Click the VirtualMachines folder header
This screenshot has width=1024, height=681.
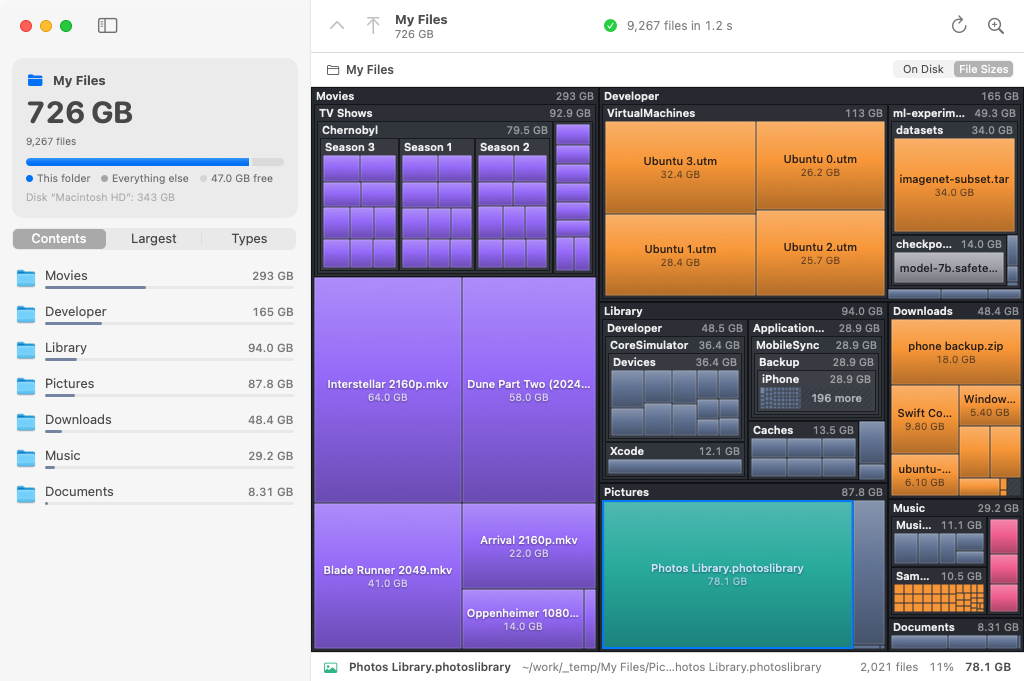pos(744,113)
